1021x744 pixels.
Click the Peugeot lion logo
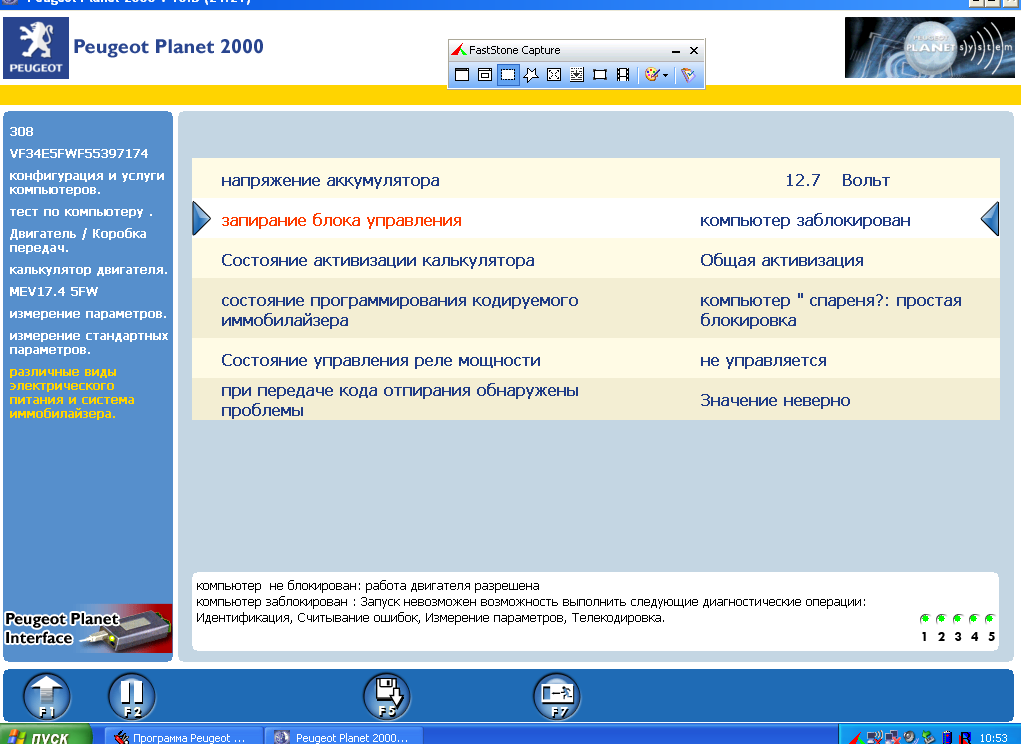(36, 48)
